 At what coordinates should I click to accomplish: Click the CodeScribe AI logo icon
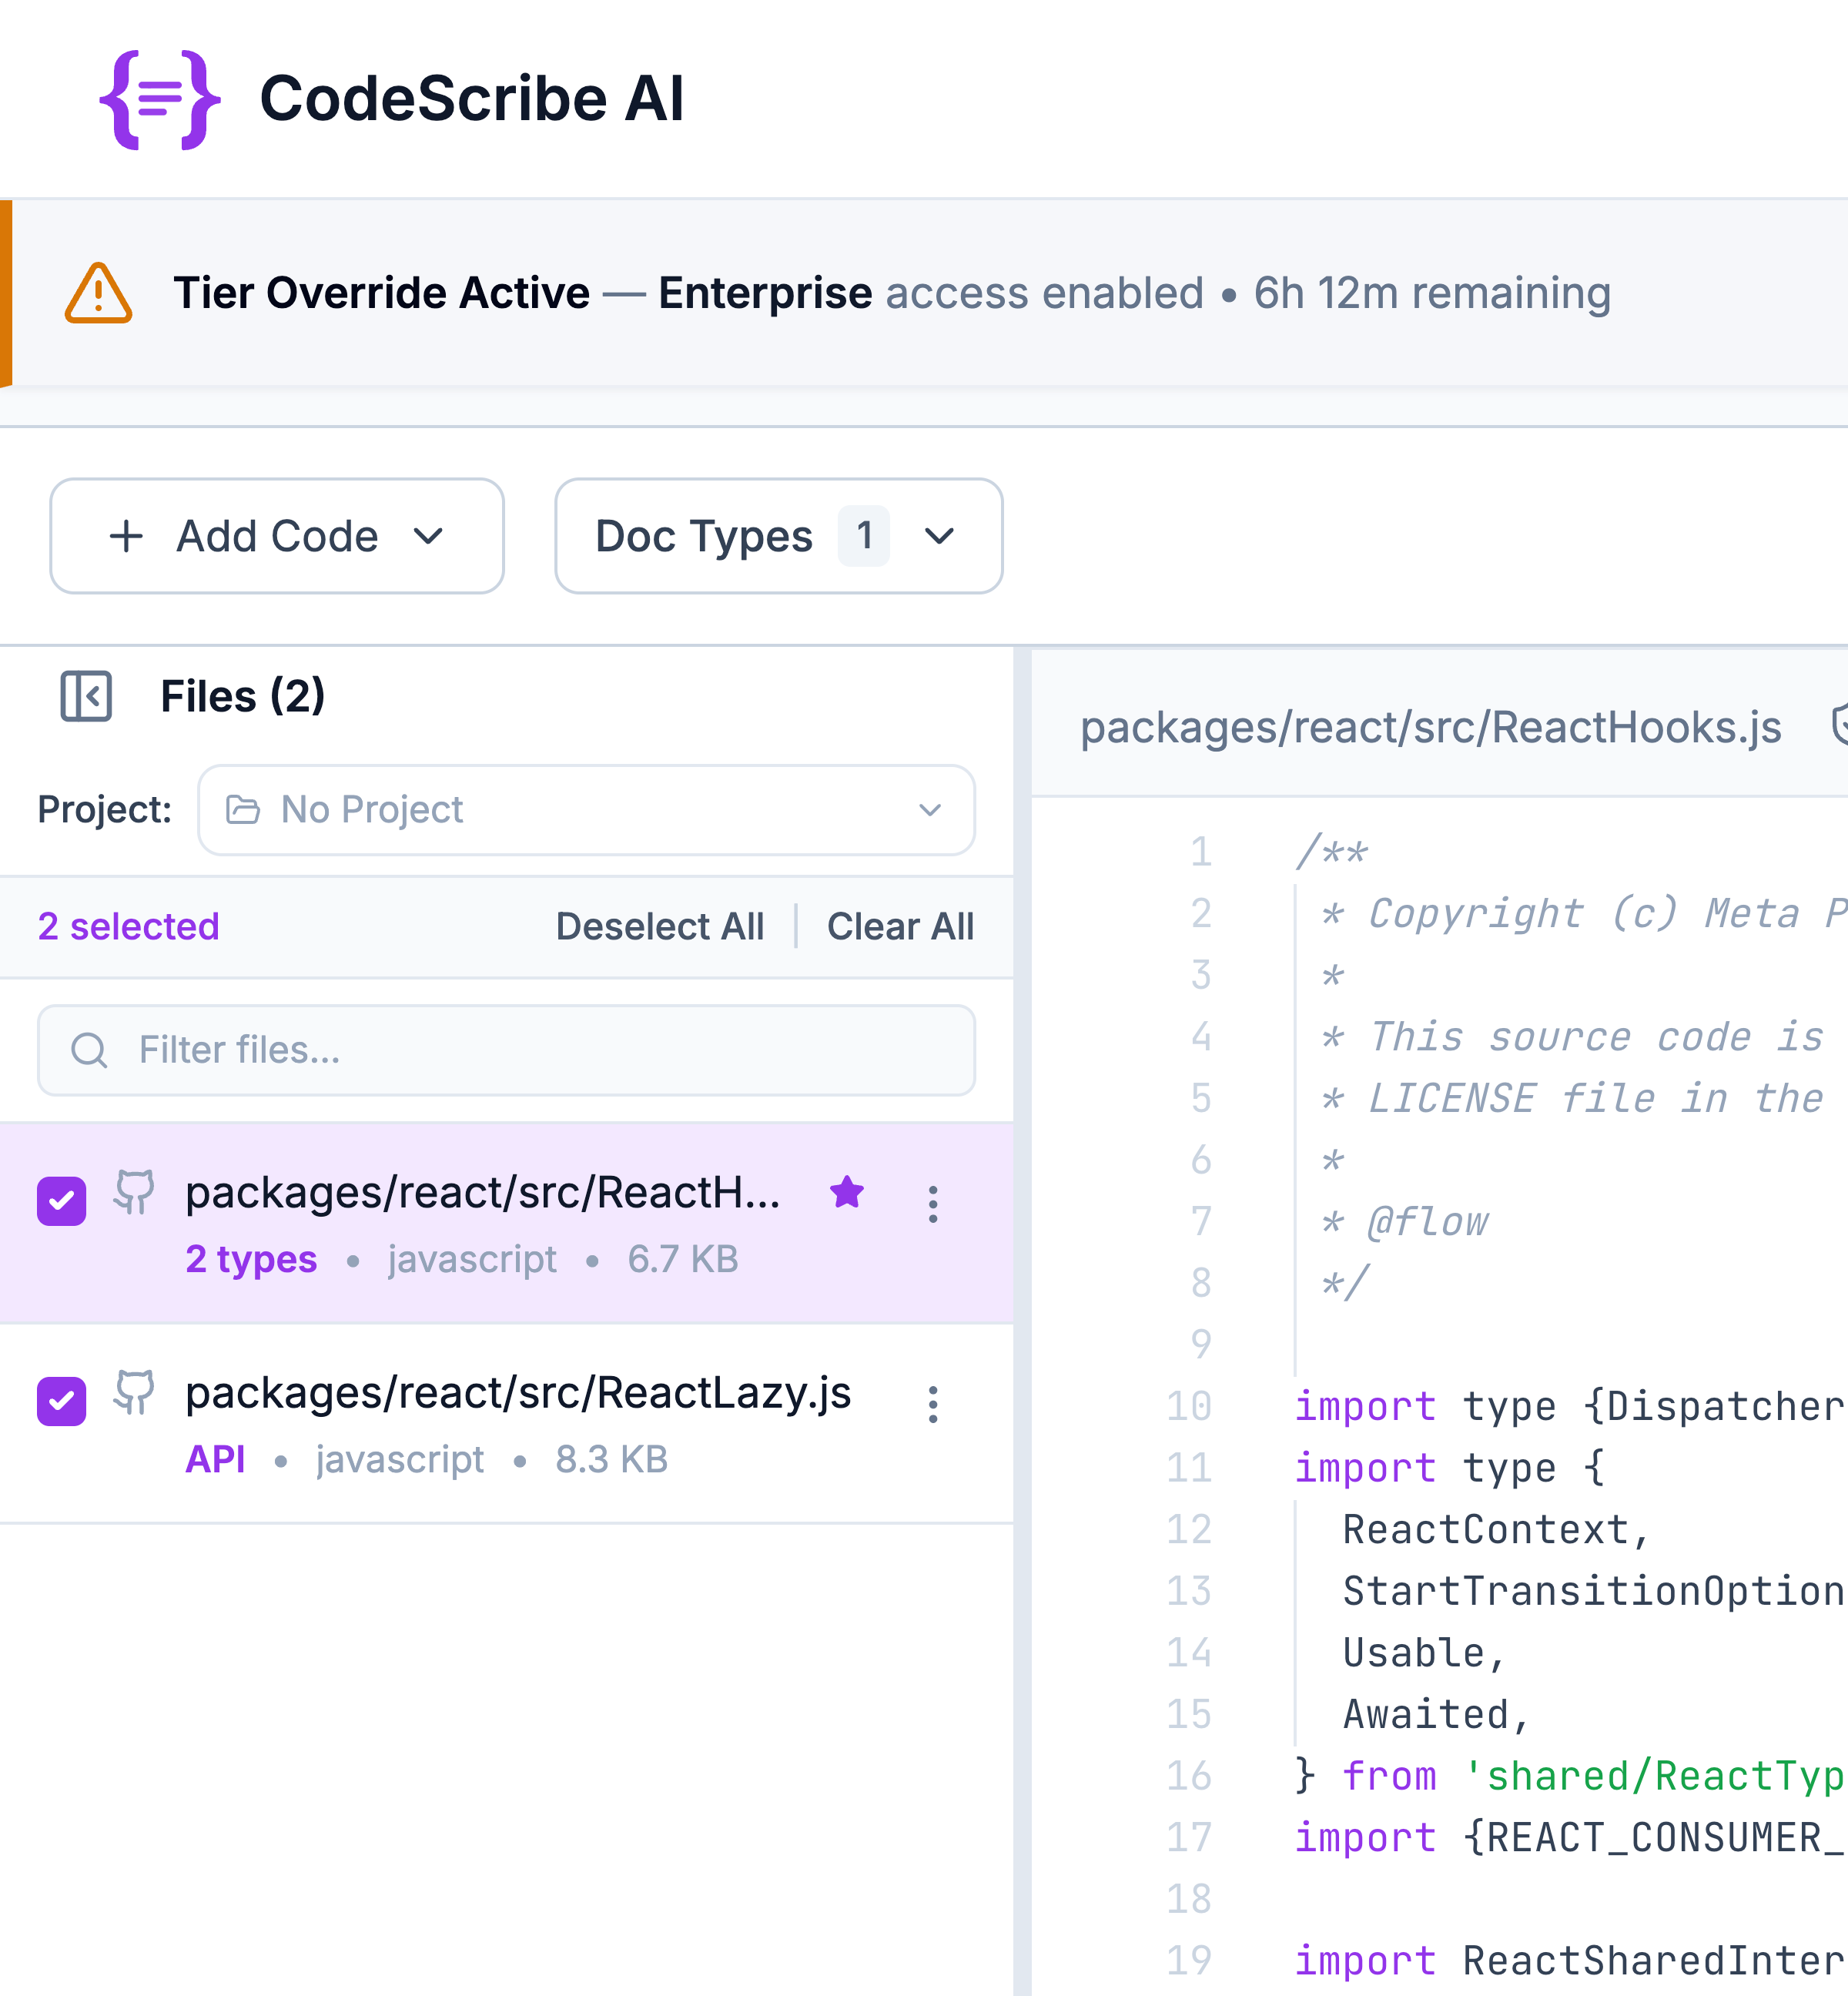(159, 99)
